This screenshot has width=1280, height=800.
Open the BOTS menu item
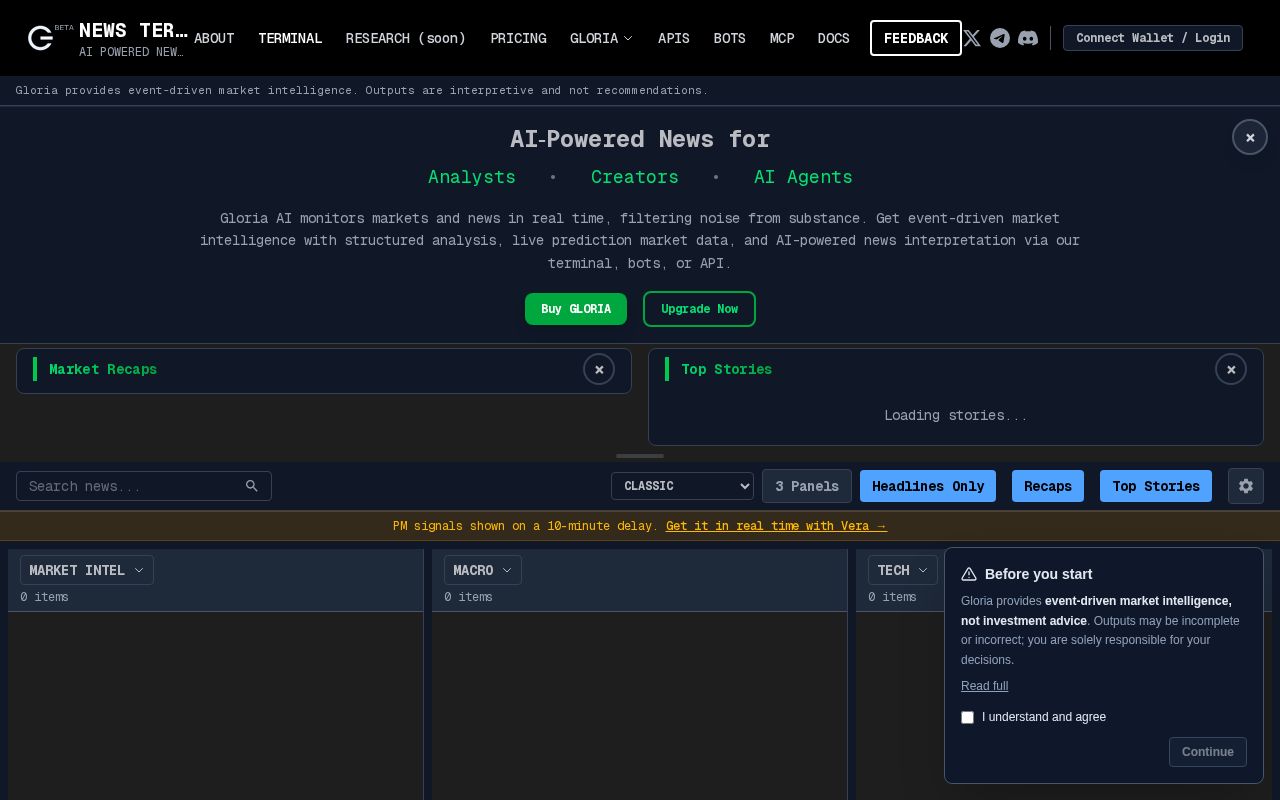(x=729, y=38)
